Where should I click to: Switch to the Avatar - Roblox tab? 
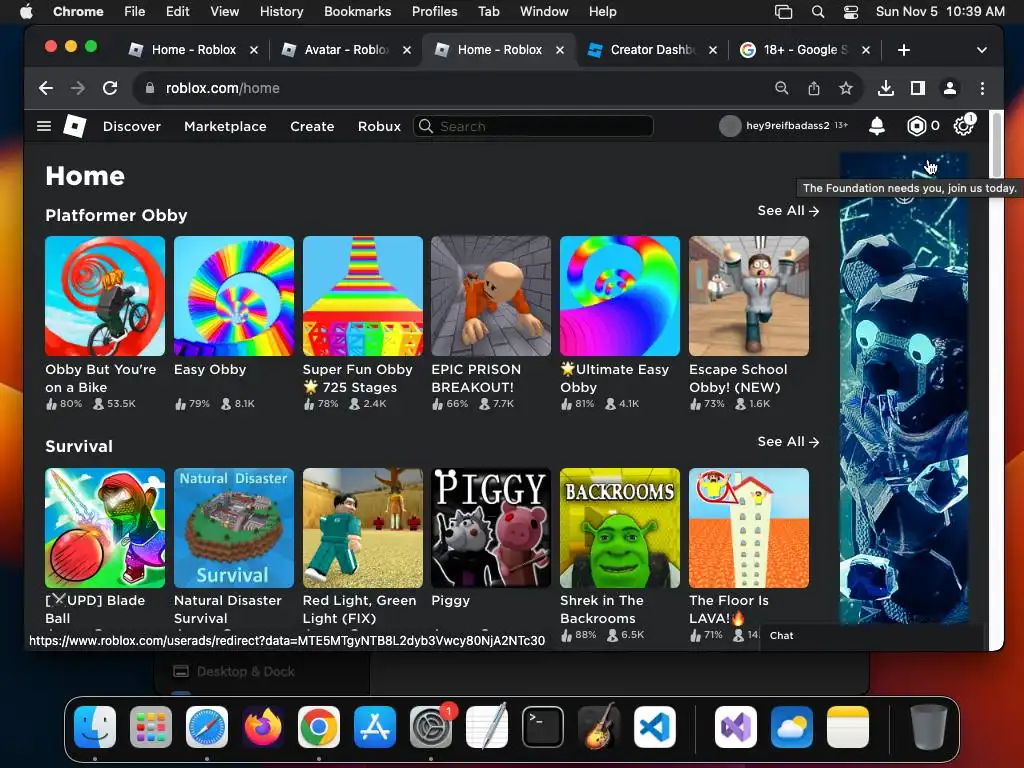[x=346, y=50]
